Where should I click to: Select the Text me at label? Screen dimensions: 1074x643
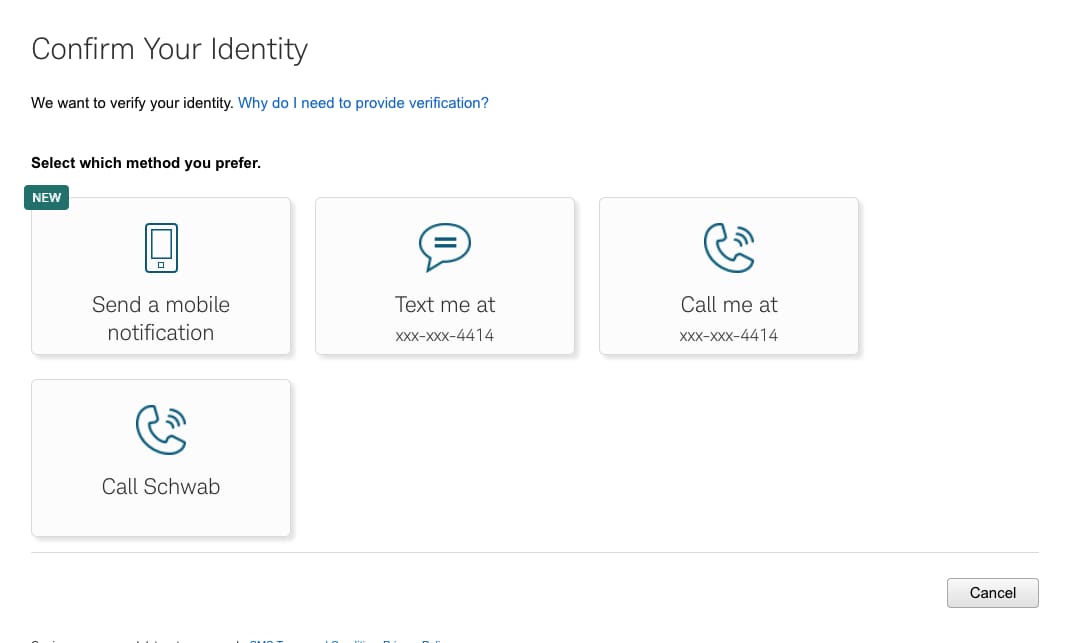(x=445, y=305)
